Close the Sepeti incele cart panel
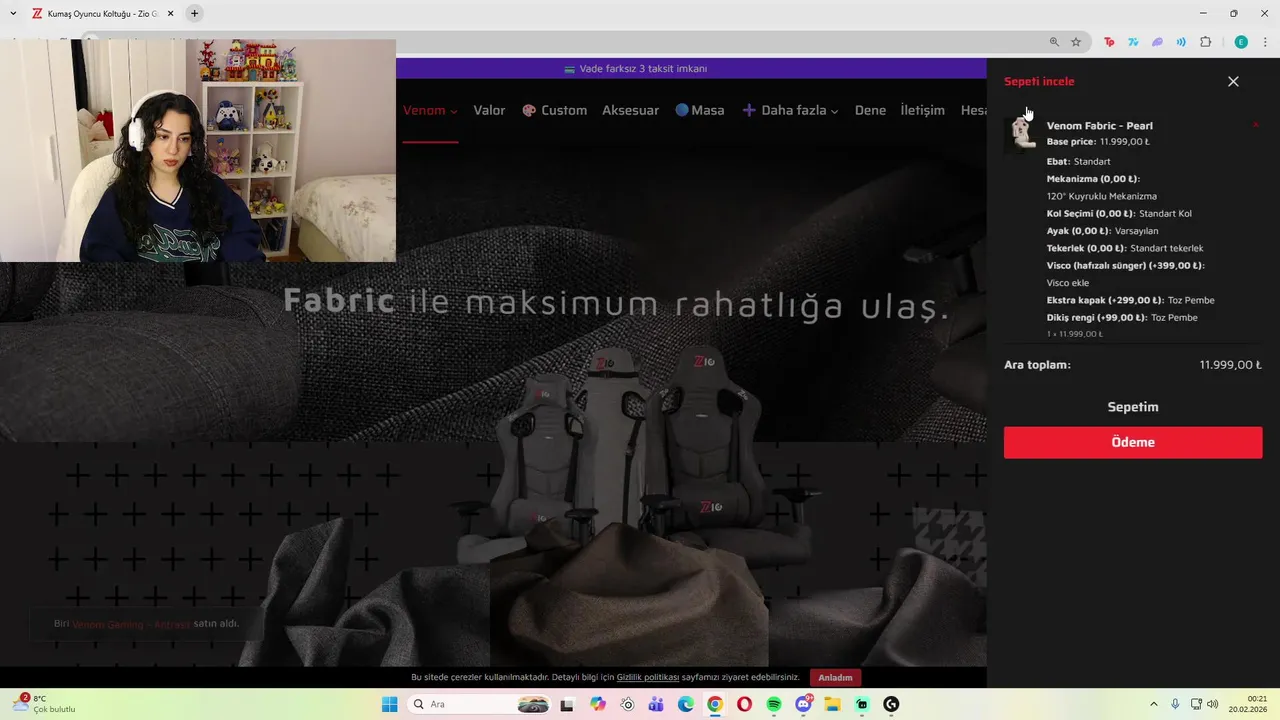1280x720 pixels. click(1233, 81)
